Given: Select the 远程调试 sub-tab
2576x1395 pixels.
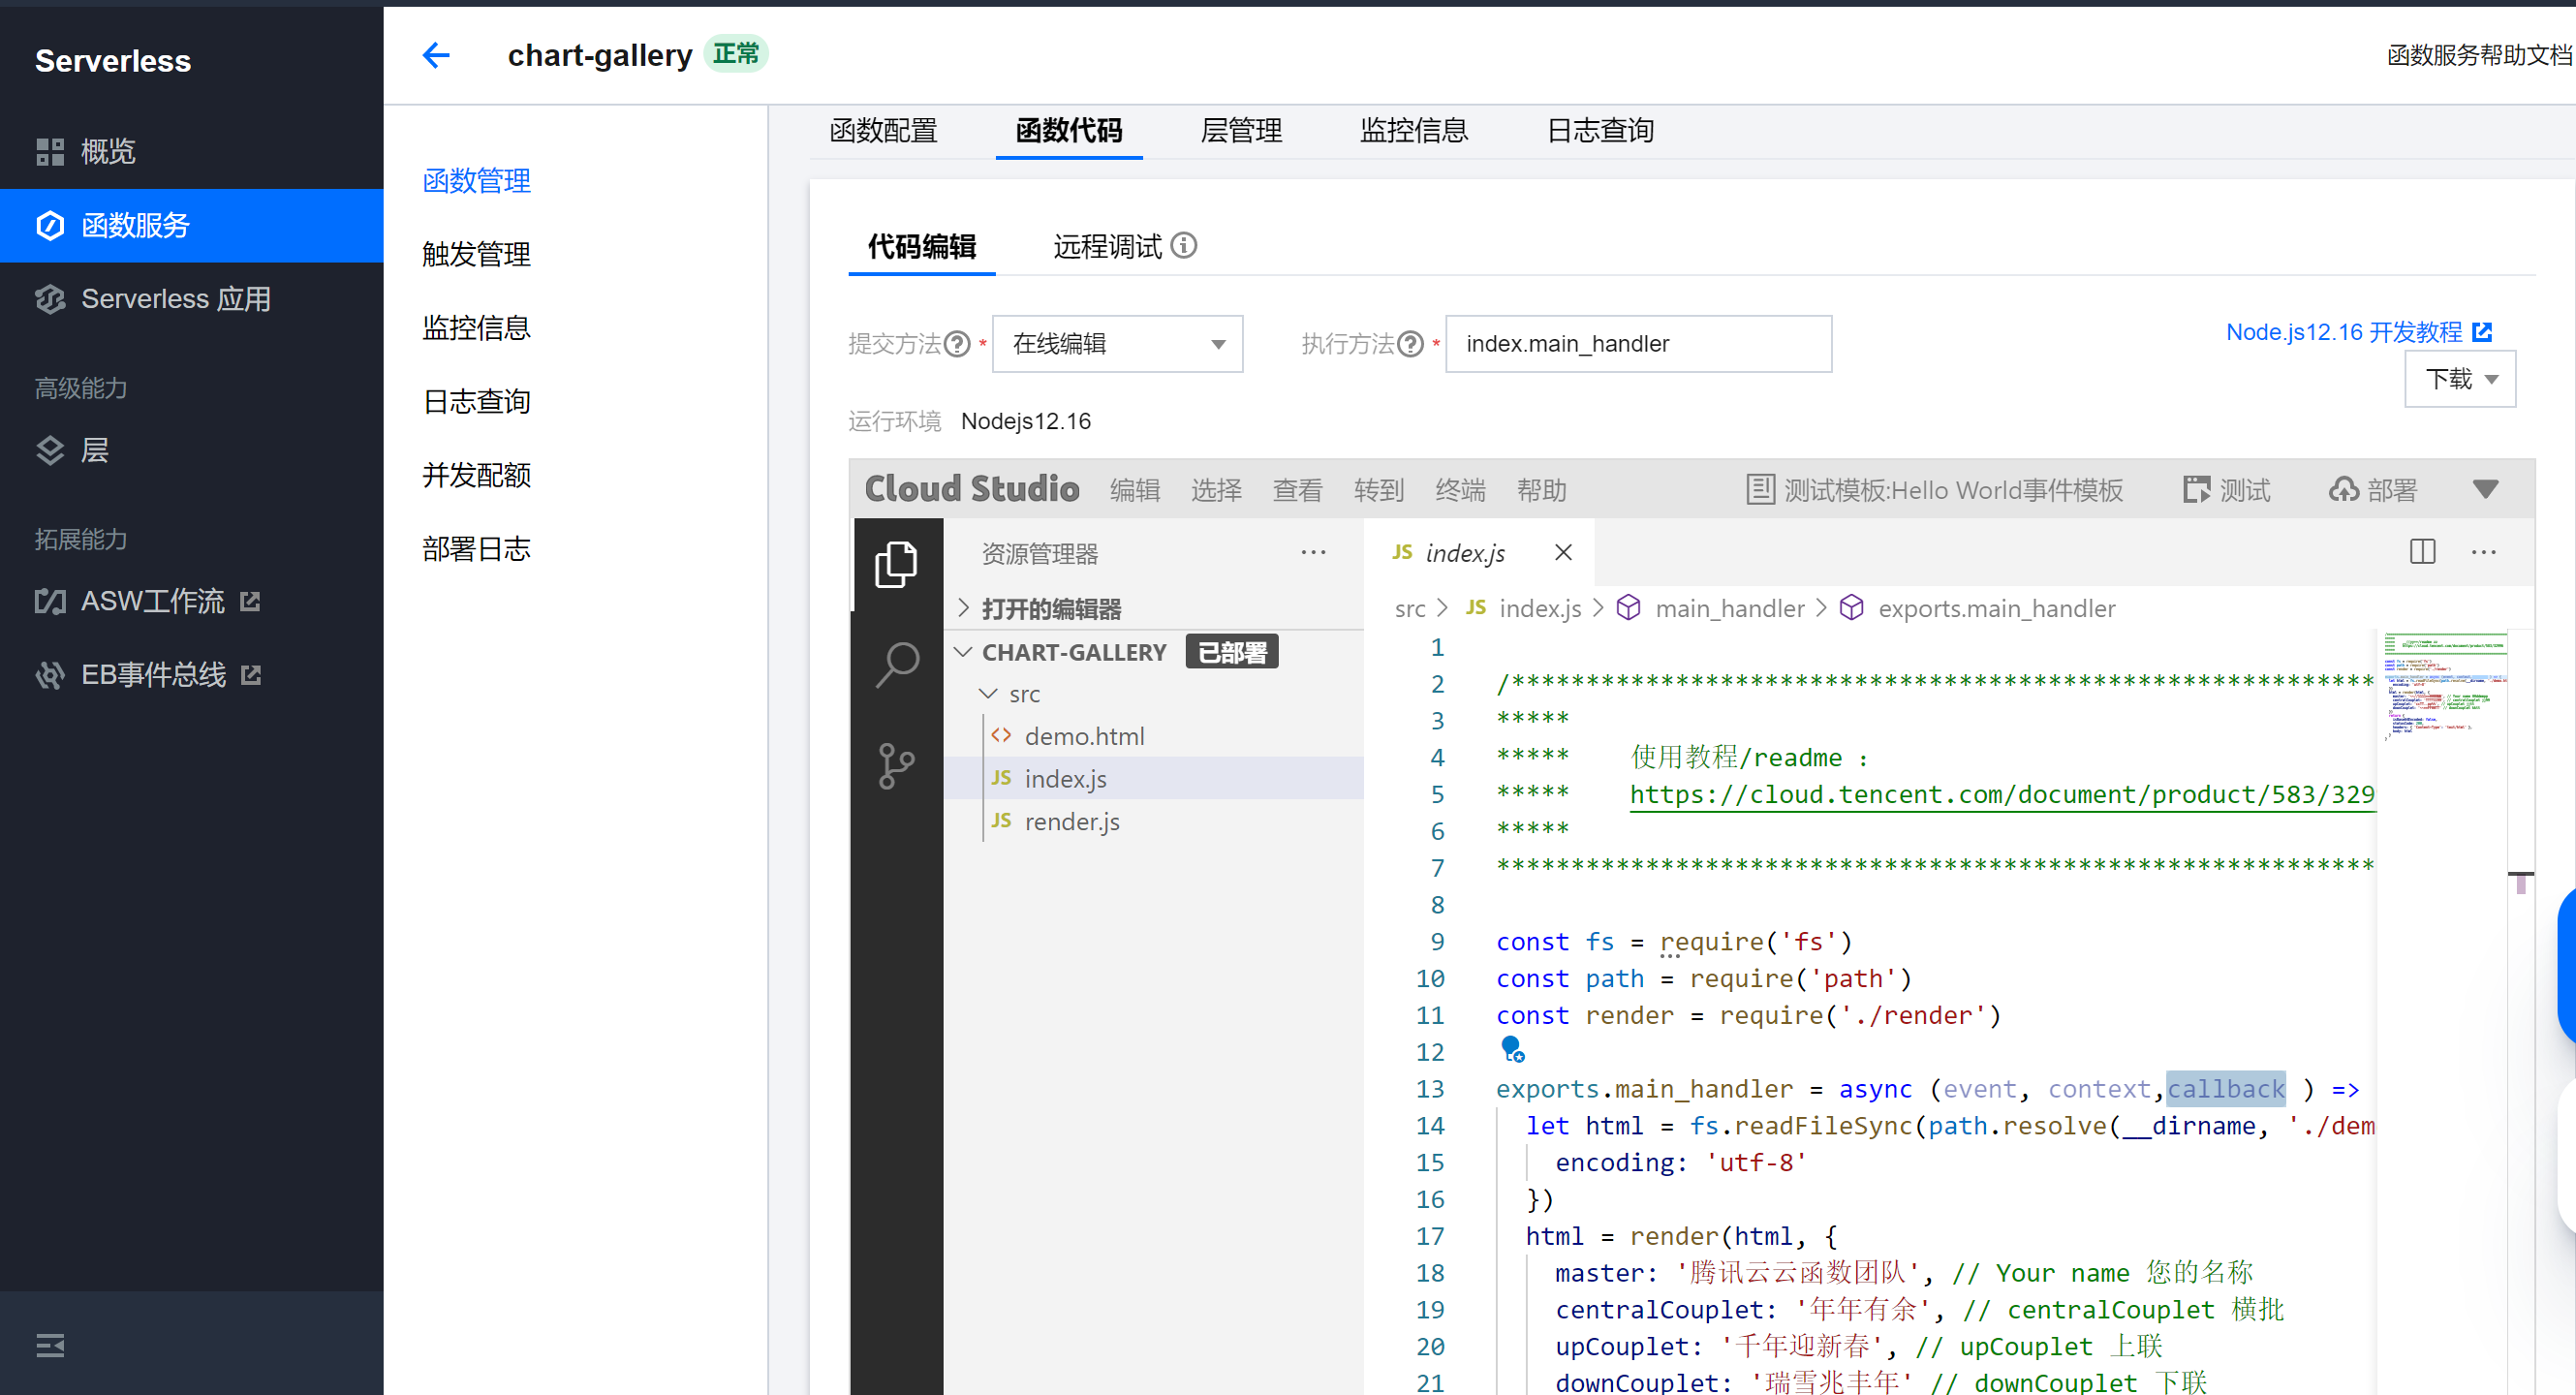Looking at the screenshot, I should pos(1107,246).
